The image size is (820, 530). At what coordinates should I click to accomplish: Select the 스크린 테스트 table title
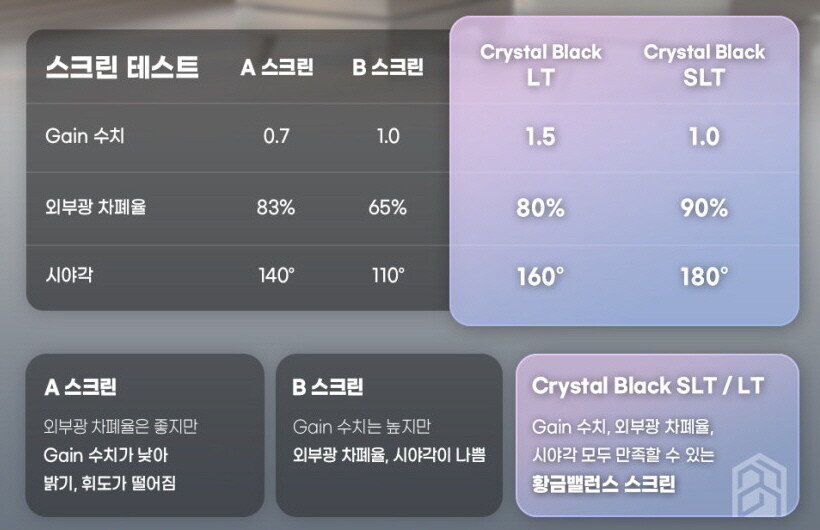click(122, 67)
